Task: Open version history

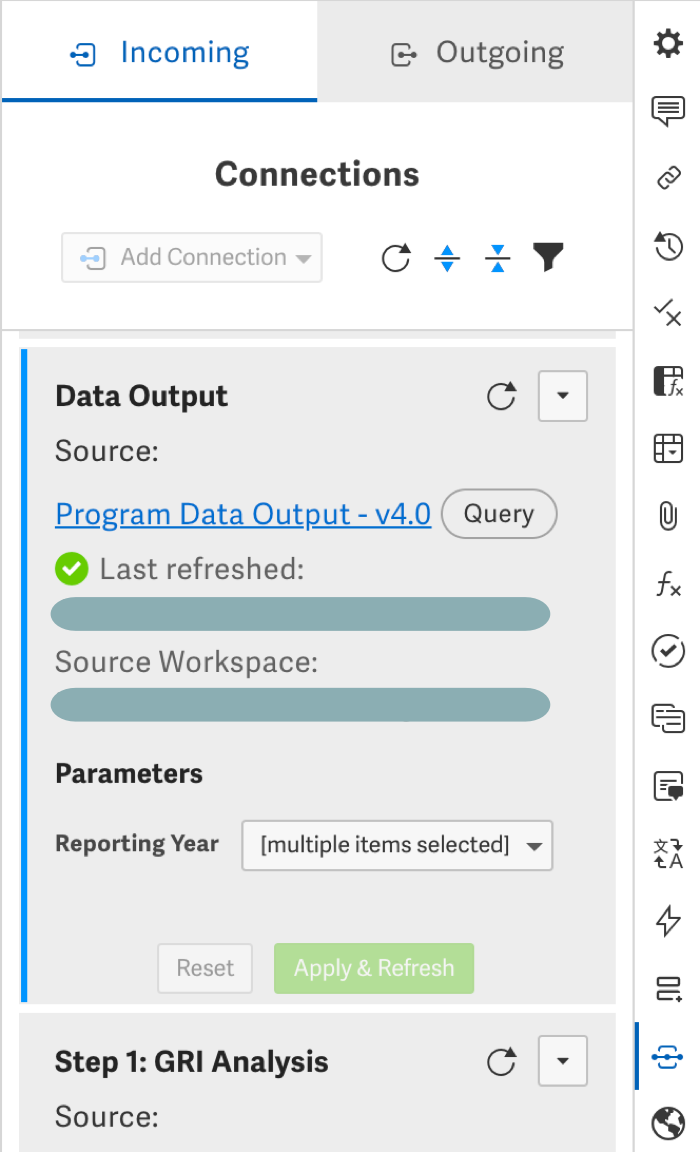Action: 668,245
